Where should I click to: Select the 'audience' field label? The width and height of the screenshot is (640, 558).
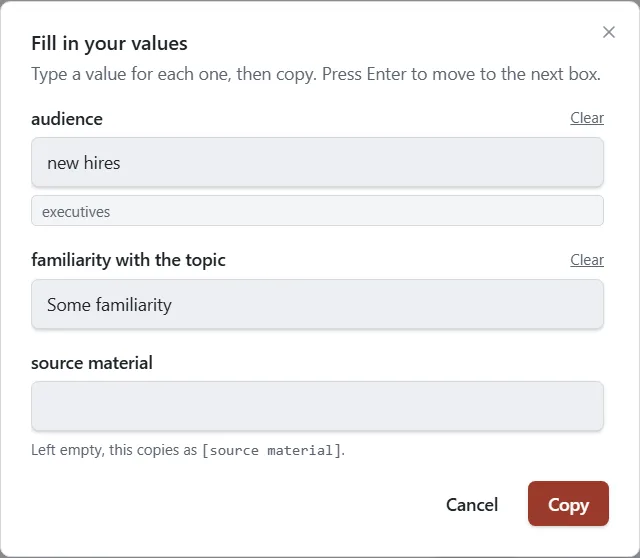[67, 119]
